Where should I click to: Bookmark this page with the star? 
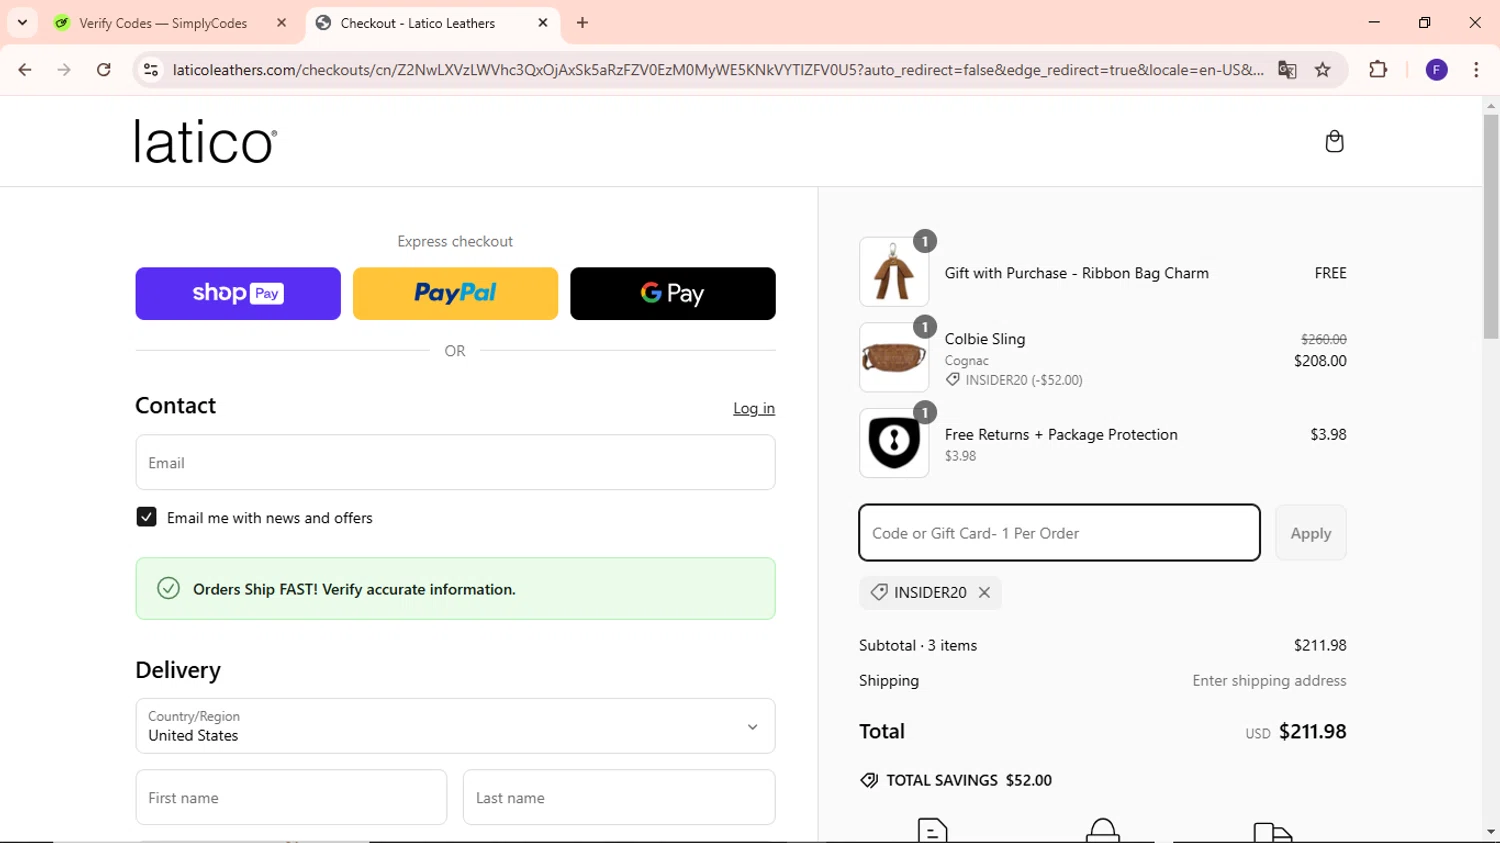[x=1323, y=70]
